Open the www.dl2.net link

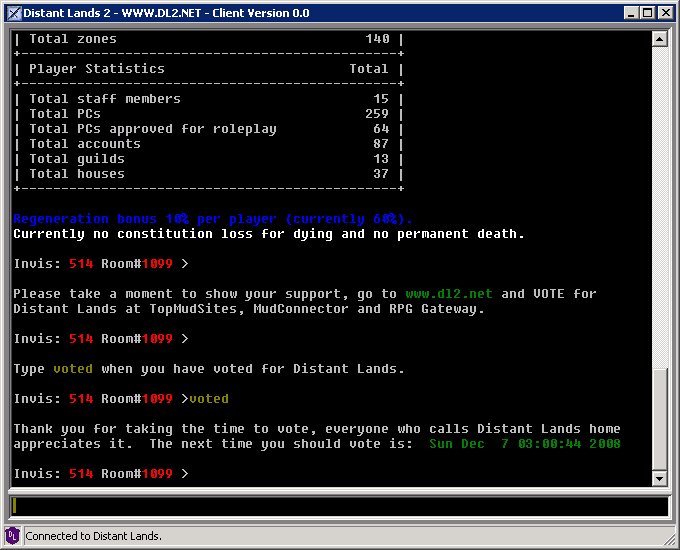[x=449, y=294]
